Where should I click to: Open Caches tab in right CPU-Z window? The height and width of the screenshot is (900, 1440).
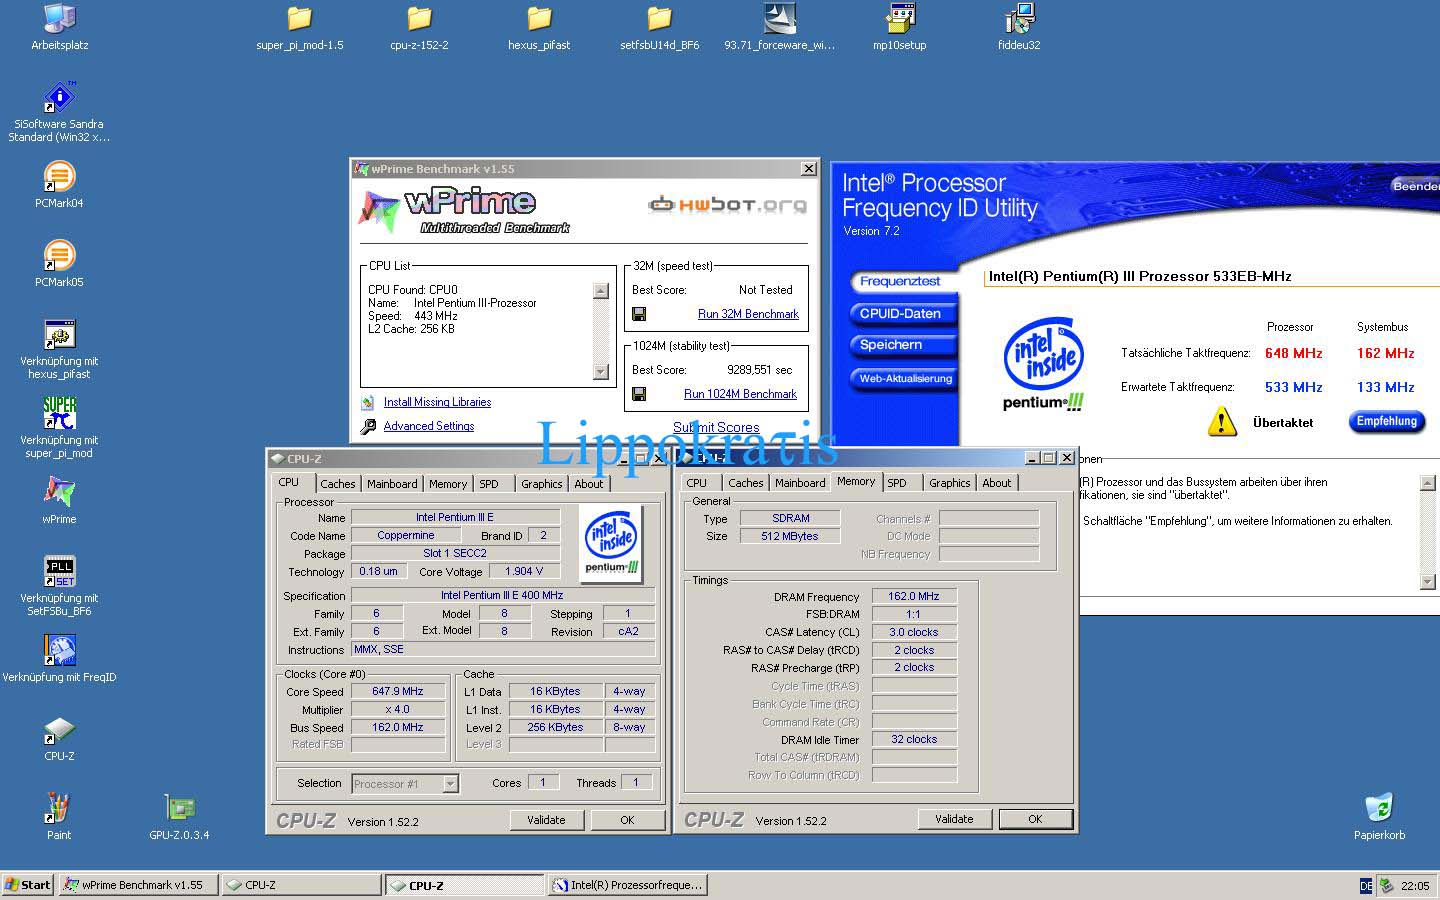pos(745,483)
